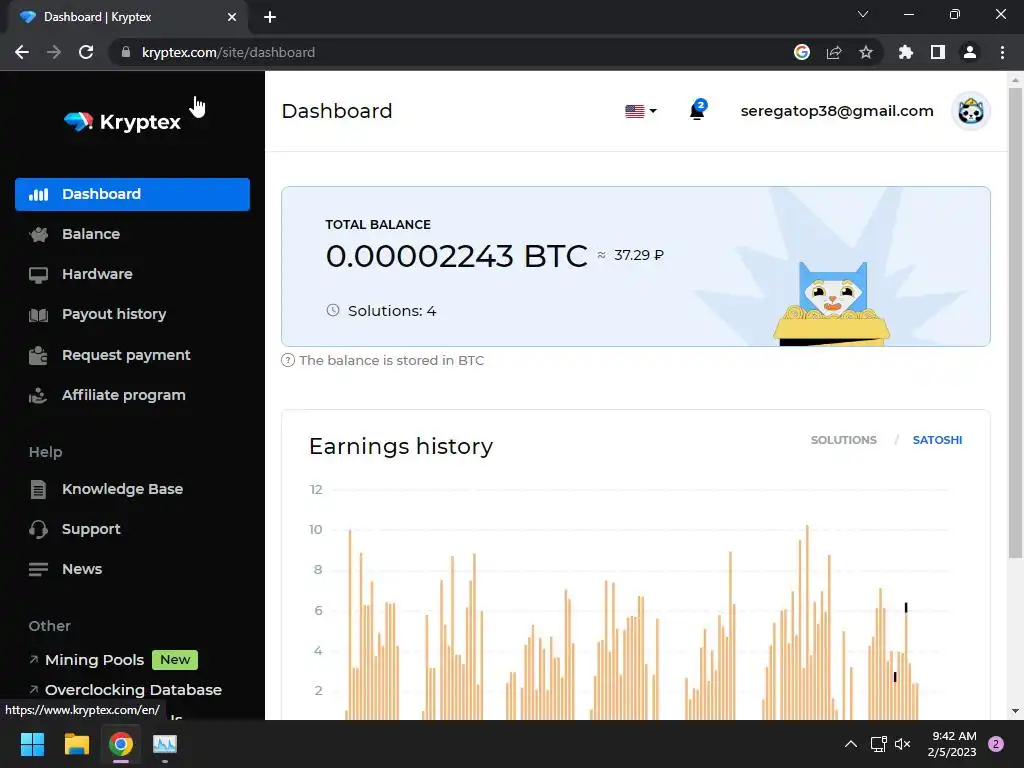Open the taskbar clock and date
Screen dimensions: 1024x768
click(952, 744)
